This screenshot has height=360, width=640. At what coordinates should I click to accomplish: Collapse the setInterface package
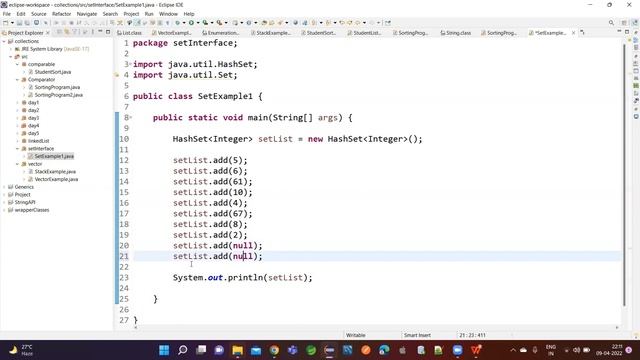coord(18,149)
